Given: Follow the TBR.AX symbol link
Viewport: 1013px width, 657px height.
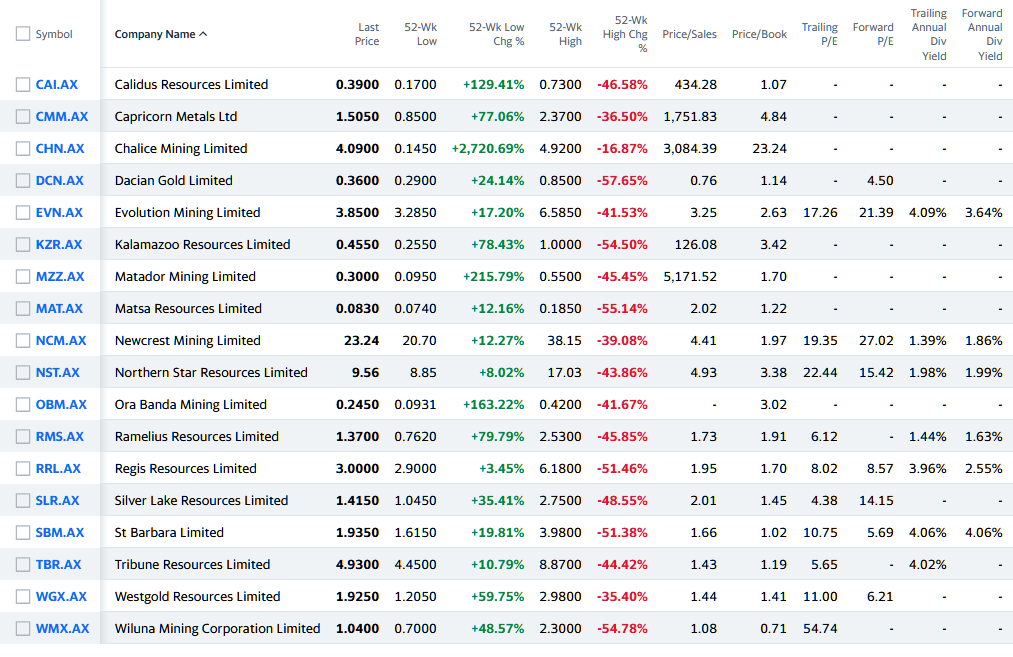Looking at the screenshot, I should point(58,564).
